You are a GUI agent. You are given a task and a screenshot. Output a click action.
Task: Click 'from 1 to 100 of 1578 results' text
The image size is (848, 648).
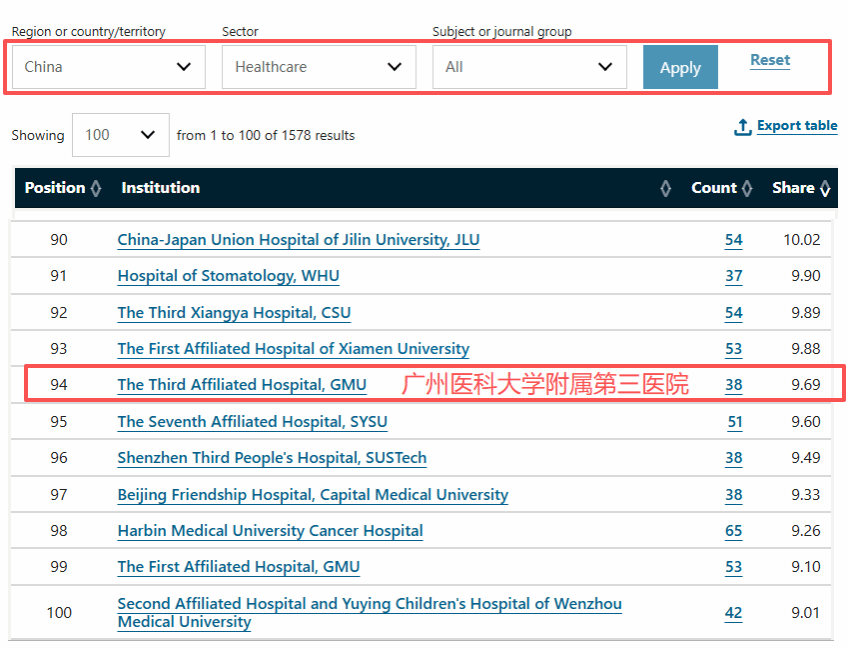(266, 135)
